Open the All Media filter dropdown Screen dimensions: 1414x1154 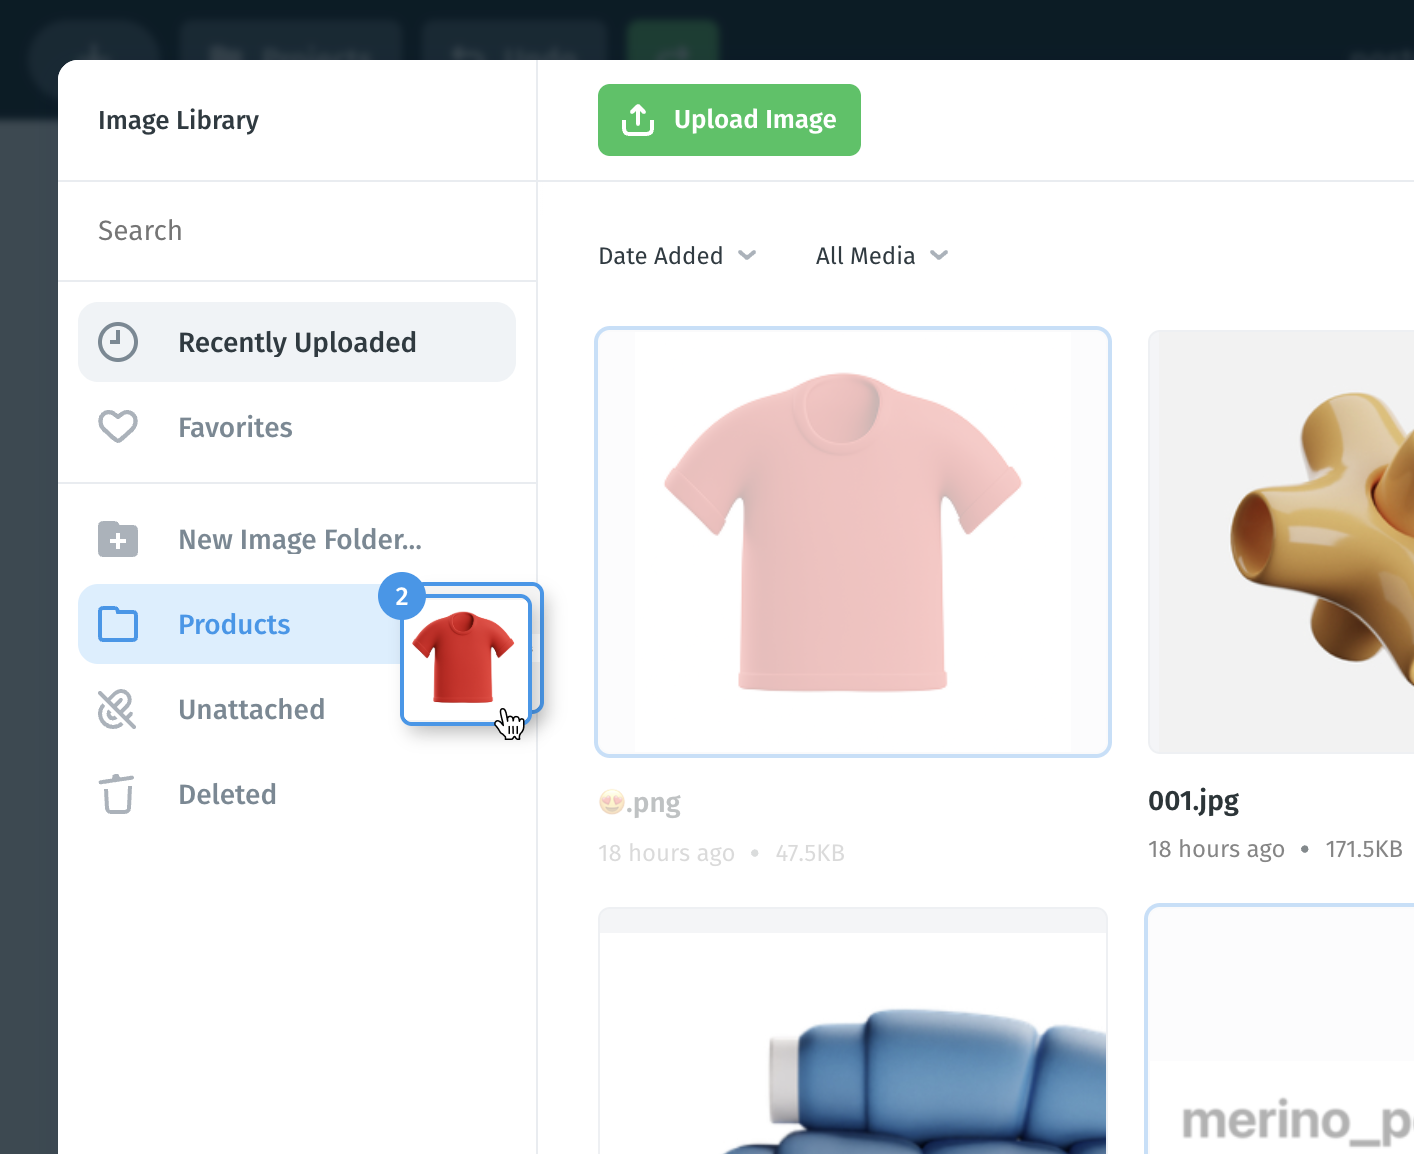point(882,256)
